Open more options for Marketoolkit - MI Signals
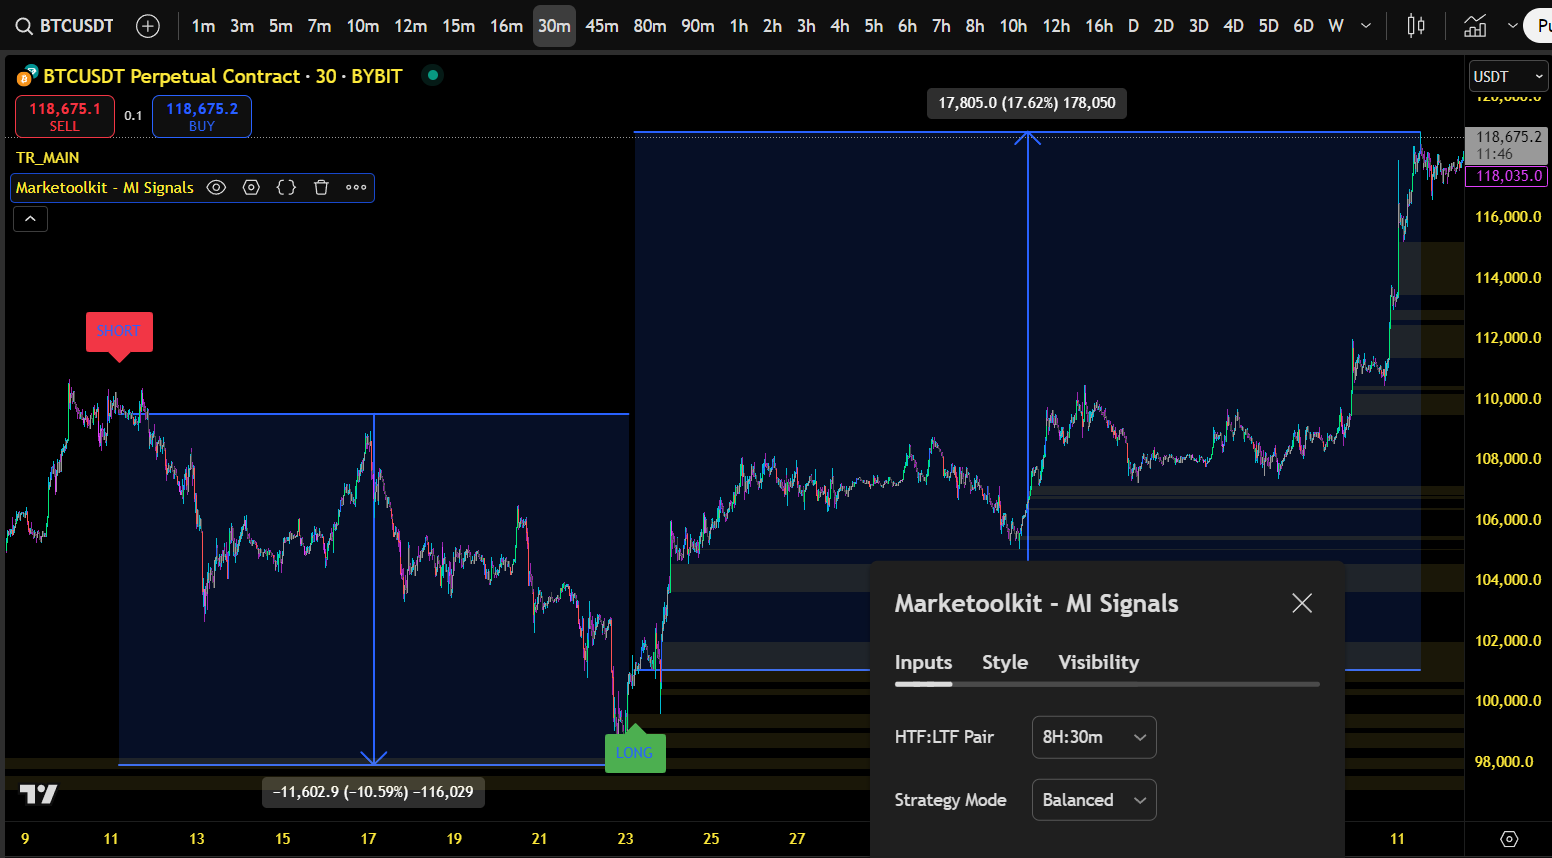 tap(356, 187)
